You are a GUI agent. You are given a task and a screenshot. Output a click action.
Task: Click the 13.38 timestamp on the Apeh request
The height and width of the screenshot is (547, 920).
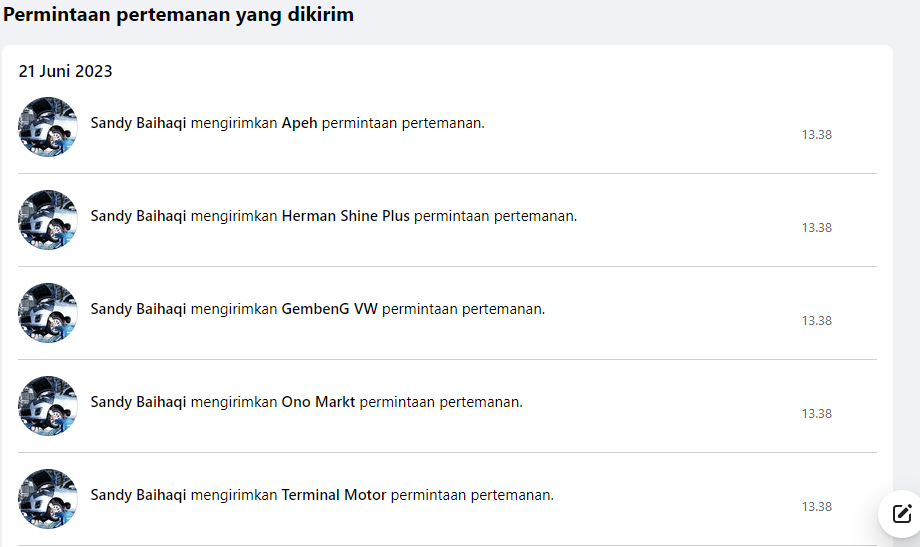click(816, 135)
